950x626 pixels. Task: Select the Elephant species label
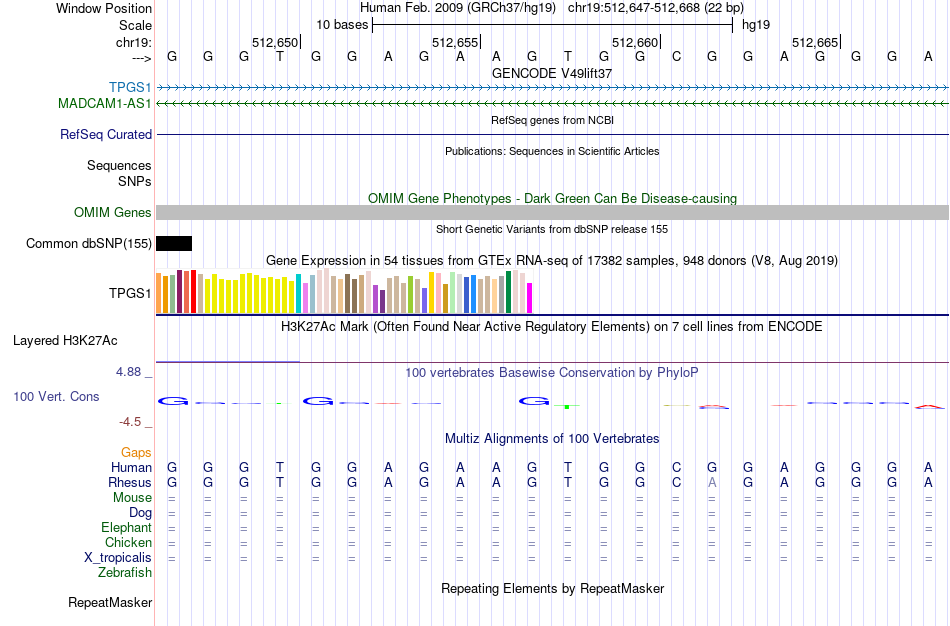click(x=126, y=527)
